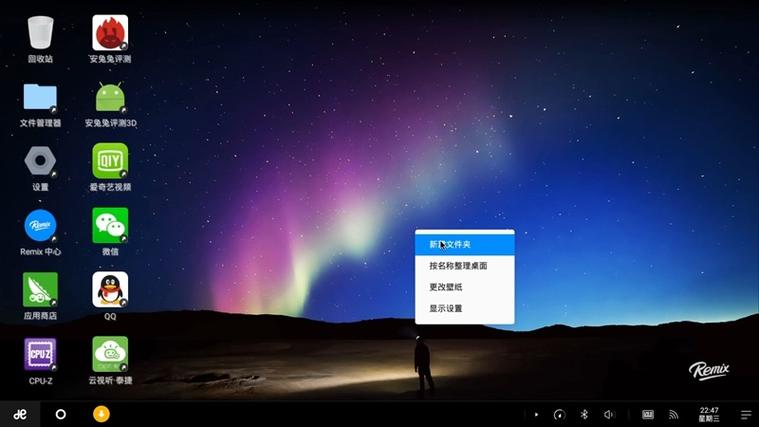Open the Remix 中心 blue icon

coord(40,225)
